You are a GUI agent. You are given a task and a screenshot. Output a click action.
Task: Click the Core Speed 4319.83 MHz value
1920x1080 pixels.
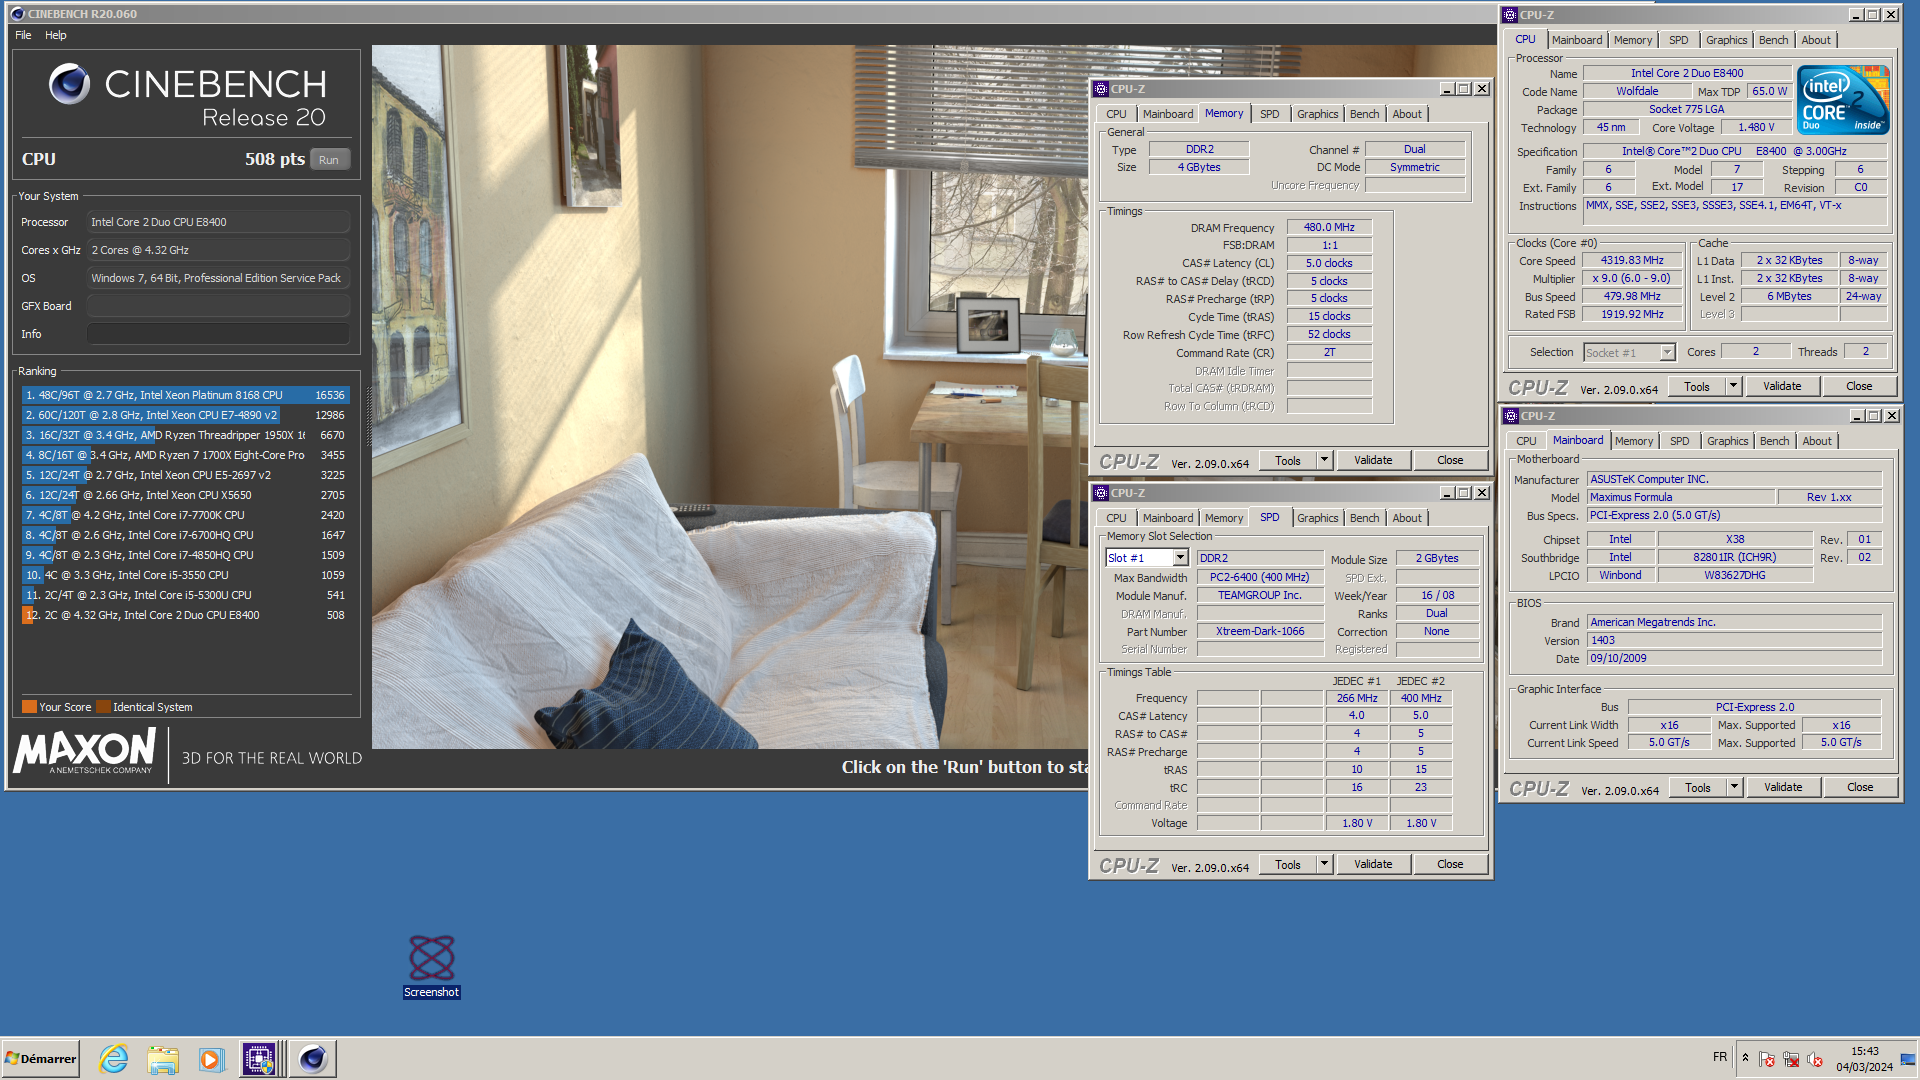click(x=1633, y=261)
